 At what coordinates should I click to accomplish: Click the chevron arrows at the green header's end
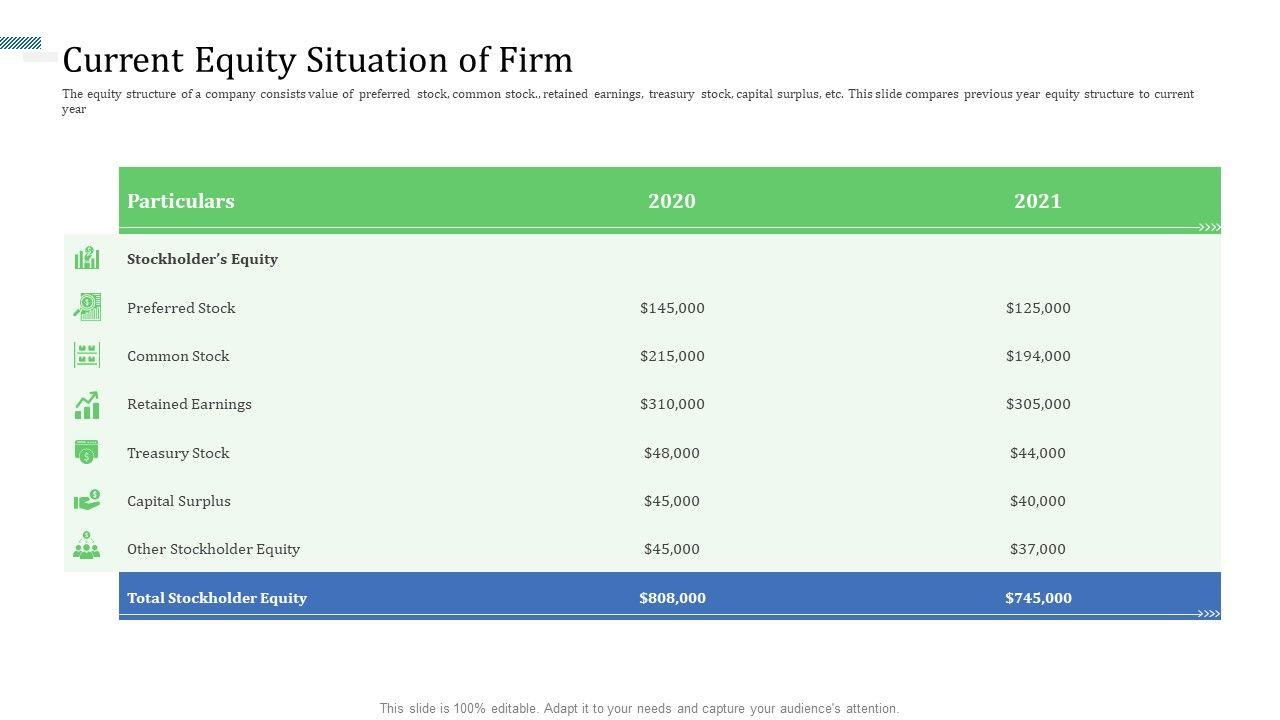pos(1210,228)
